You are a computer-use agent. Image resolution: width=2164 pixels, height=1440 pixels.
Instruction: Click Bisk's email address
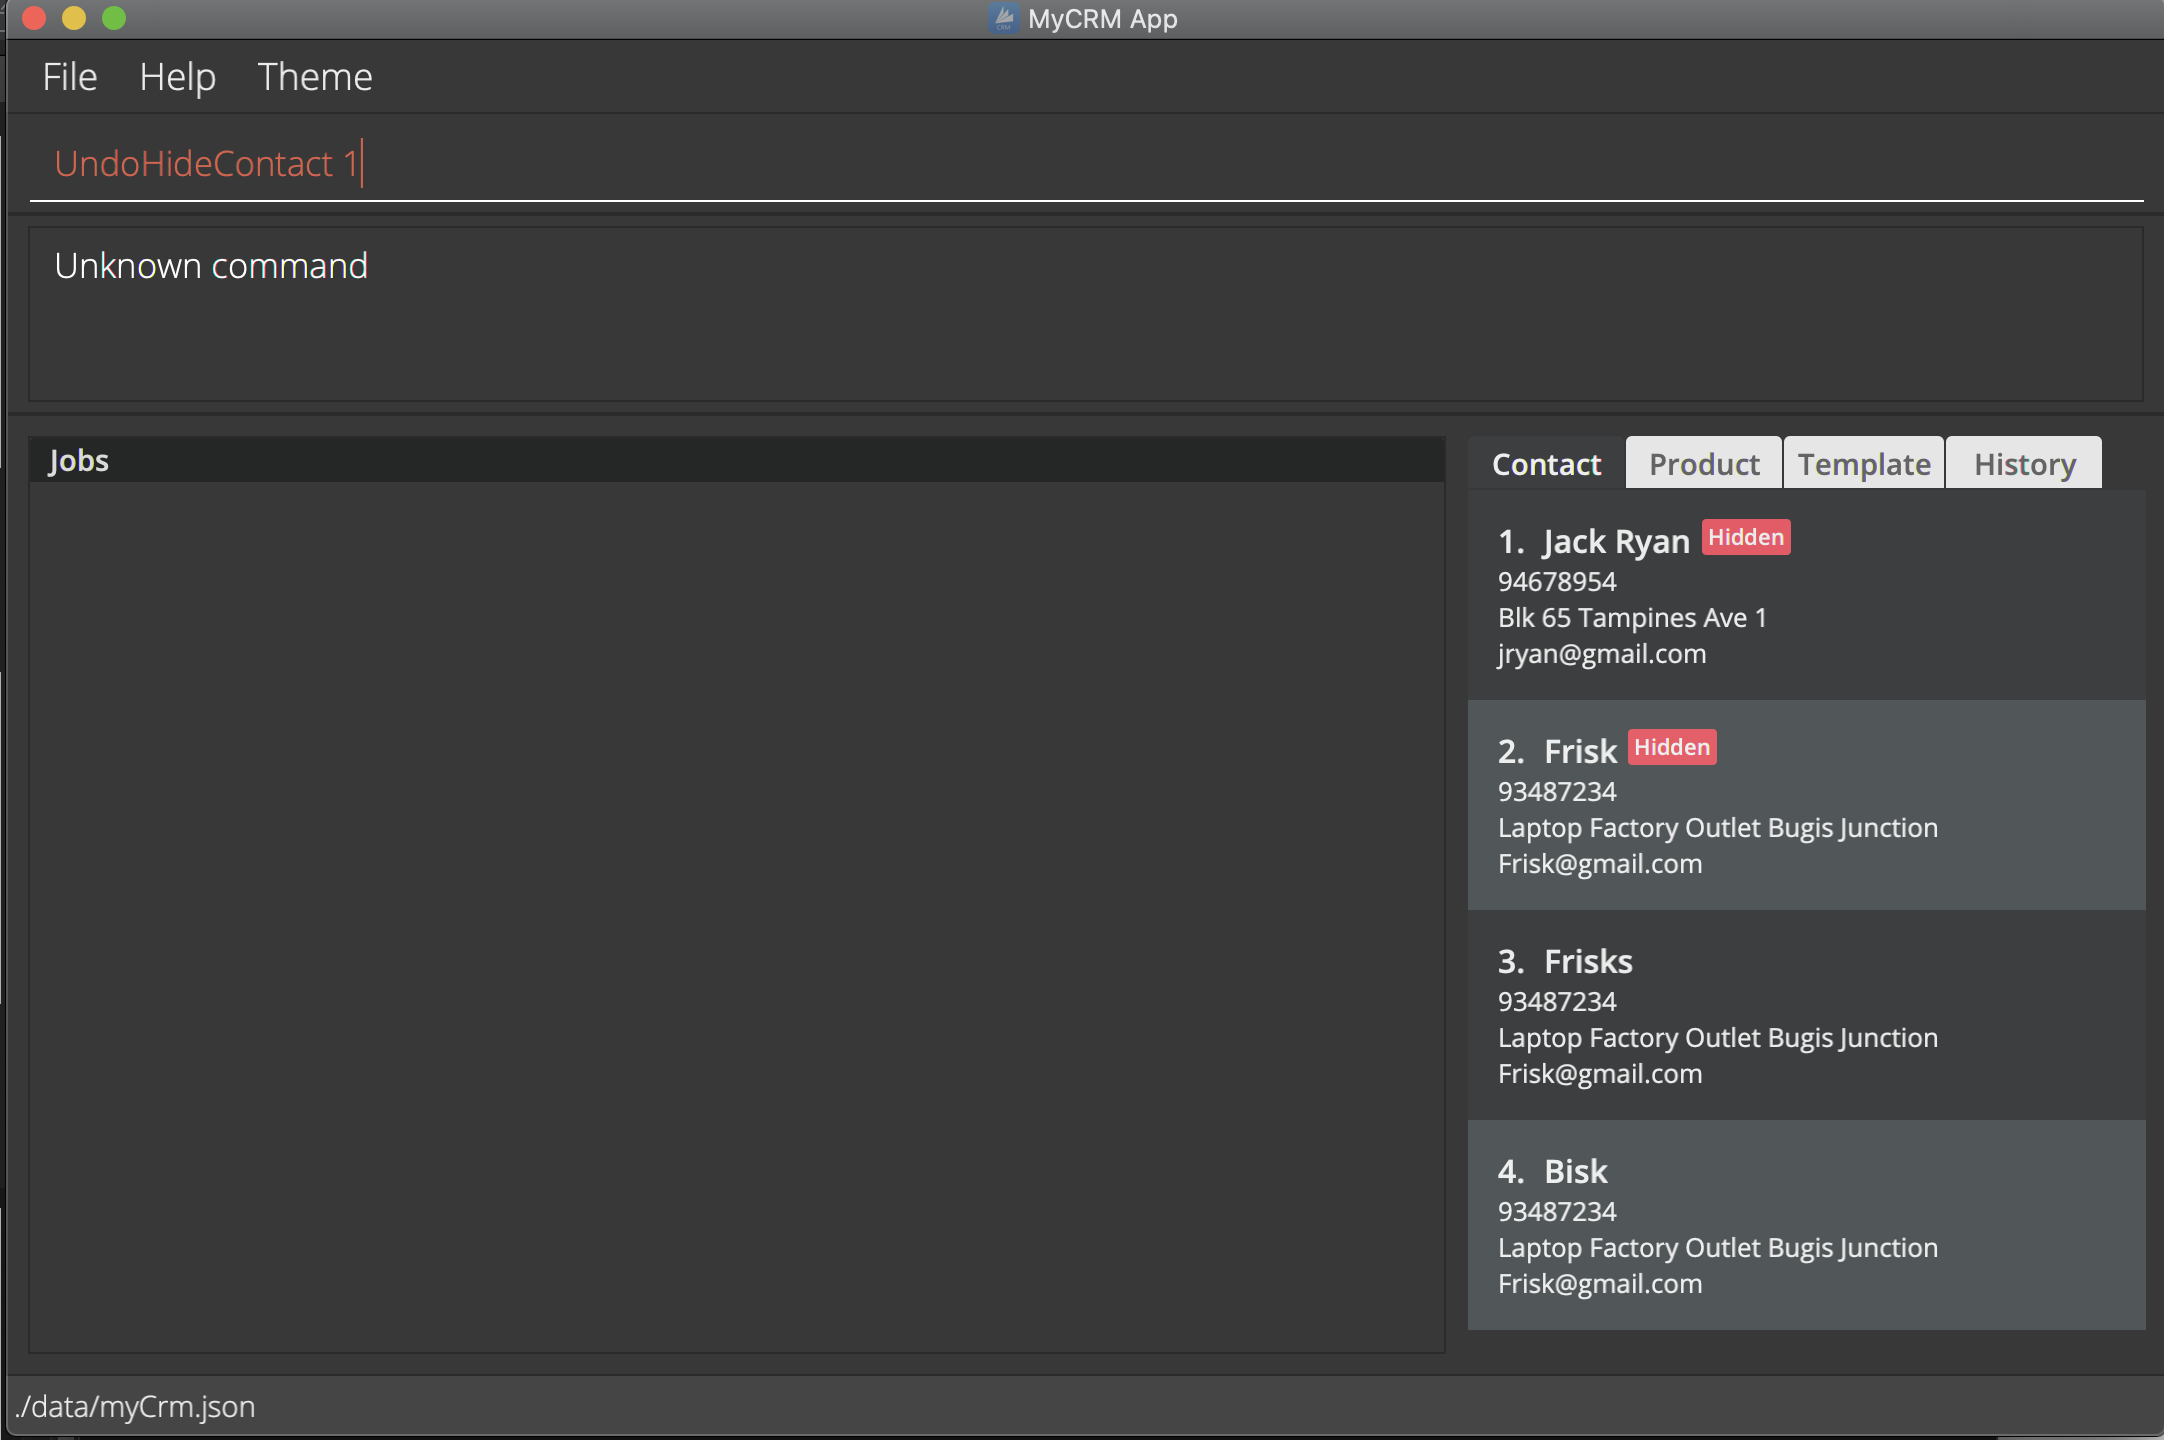coord(1600,1284)
